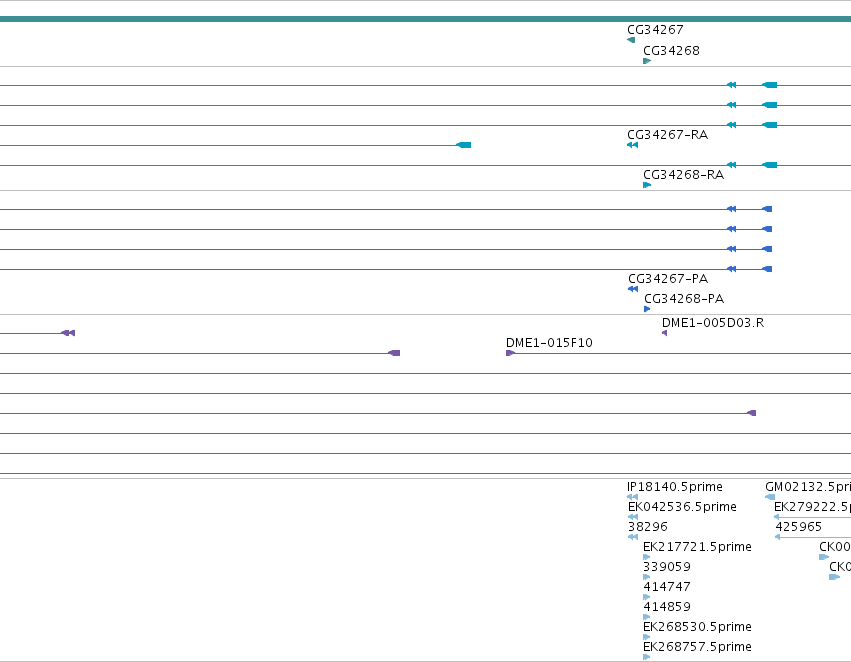Select the cyan exon block on the CG34267-RA row
Screen dimensions: 851x662
pos(463,145)
